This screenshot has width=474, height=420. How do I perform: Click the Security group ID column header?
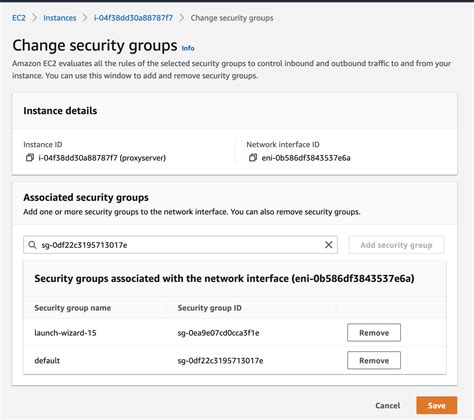(x=210, y=308)
